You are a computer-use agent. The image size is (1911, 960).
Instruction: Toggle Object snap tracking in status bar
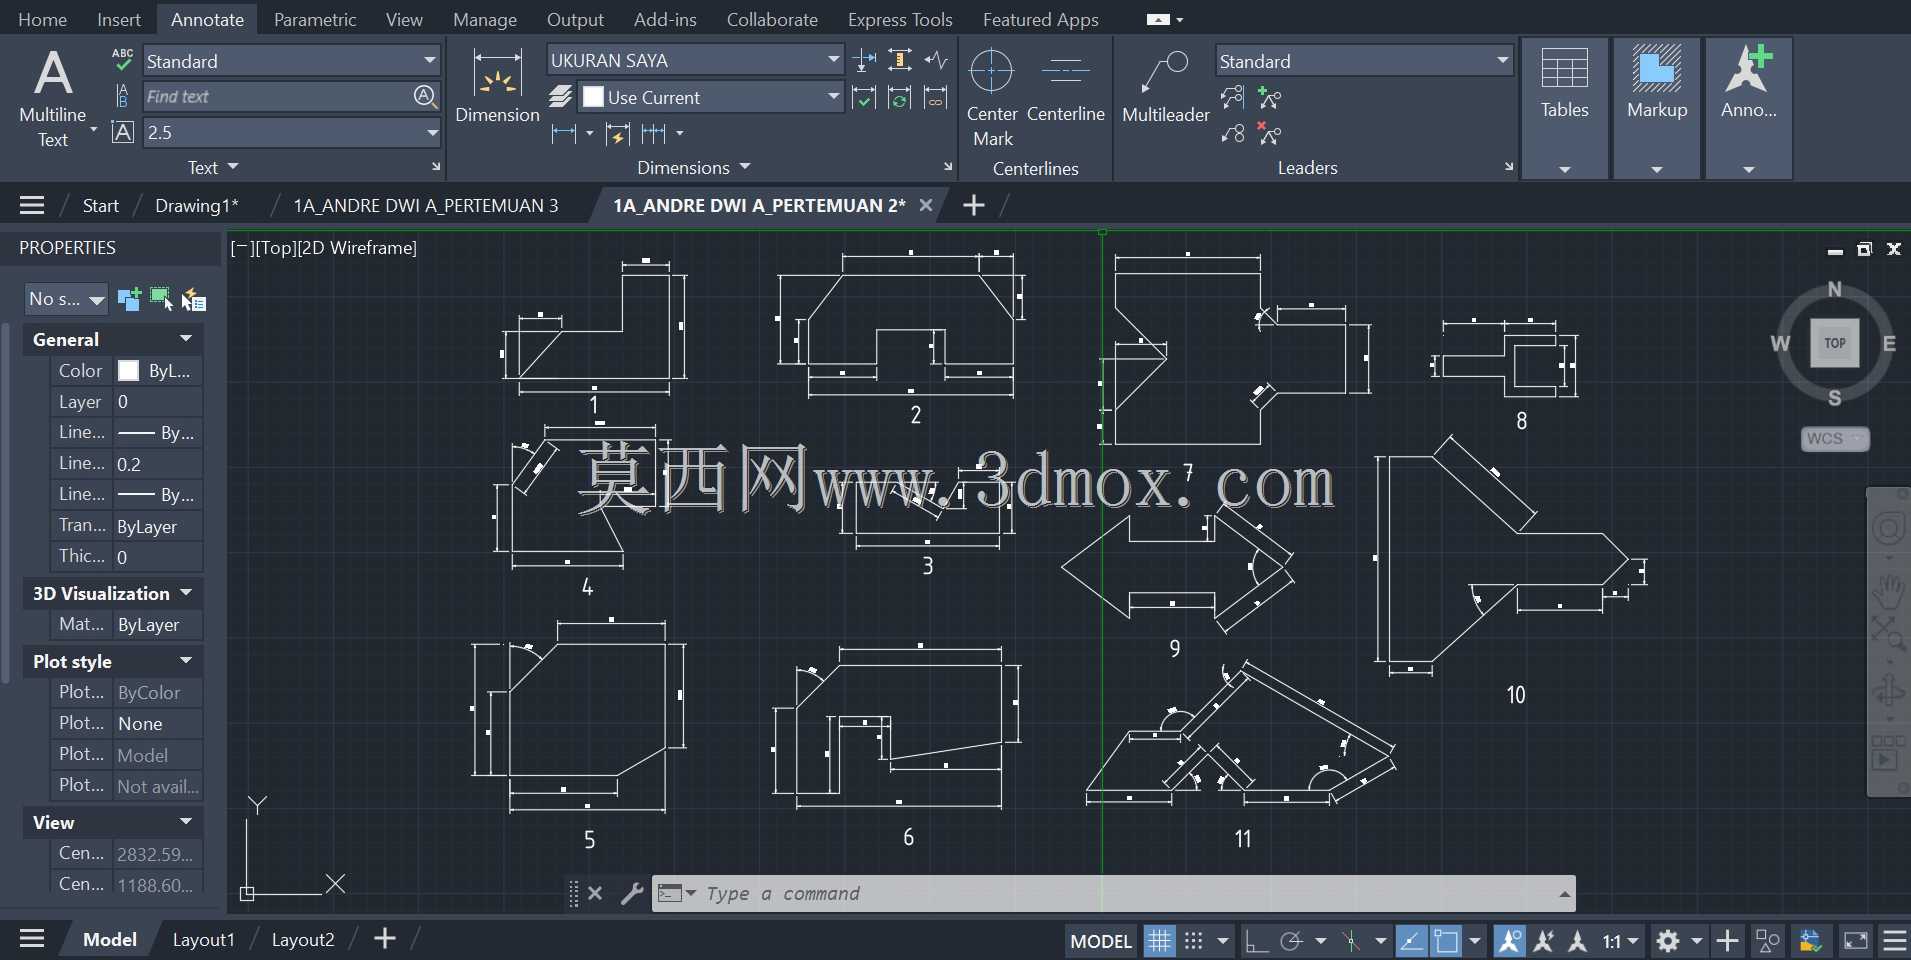click(x=1411, y=941)
